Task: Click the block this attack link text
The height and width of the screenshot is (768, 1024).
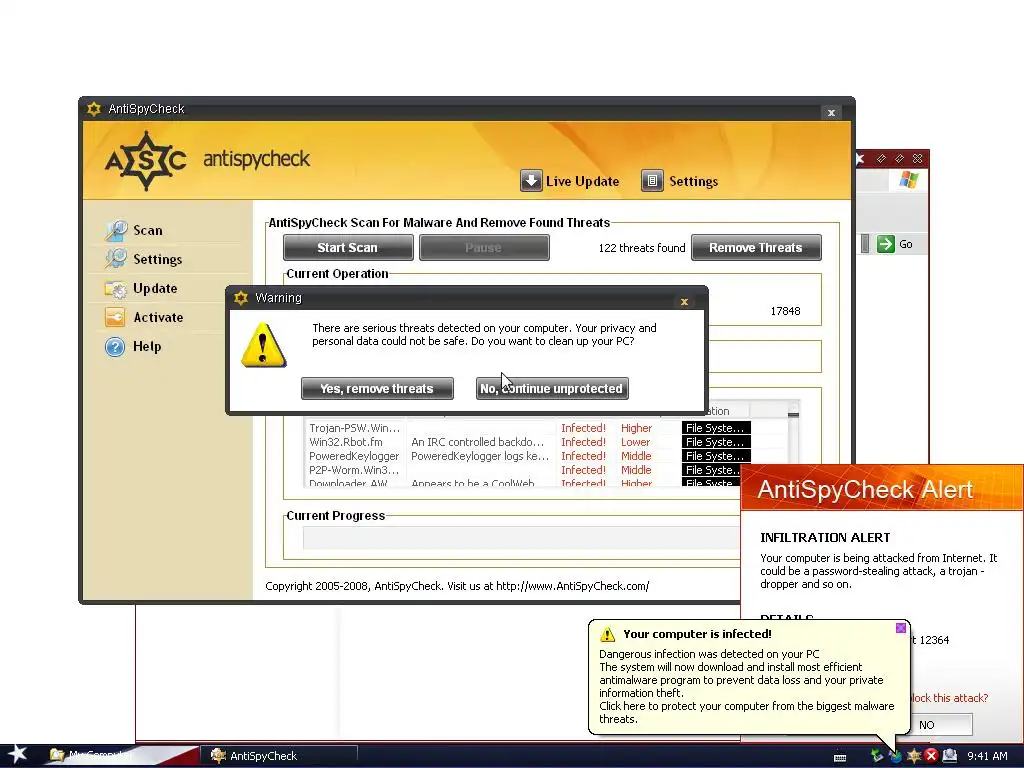Action: (948, 698)
